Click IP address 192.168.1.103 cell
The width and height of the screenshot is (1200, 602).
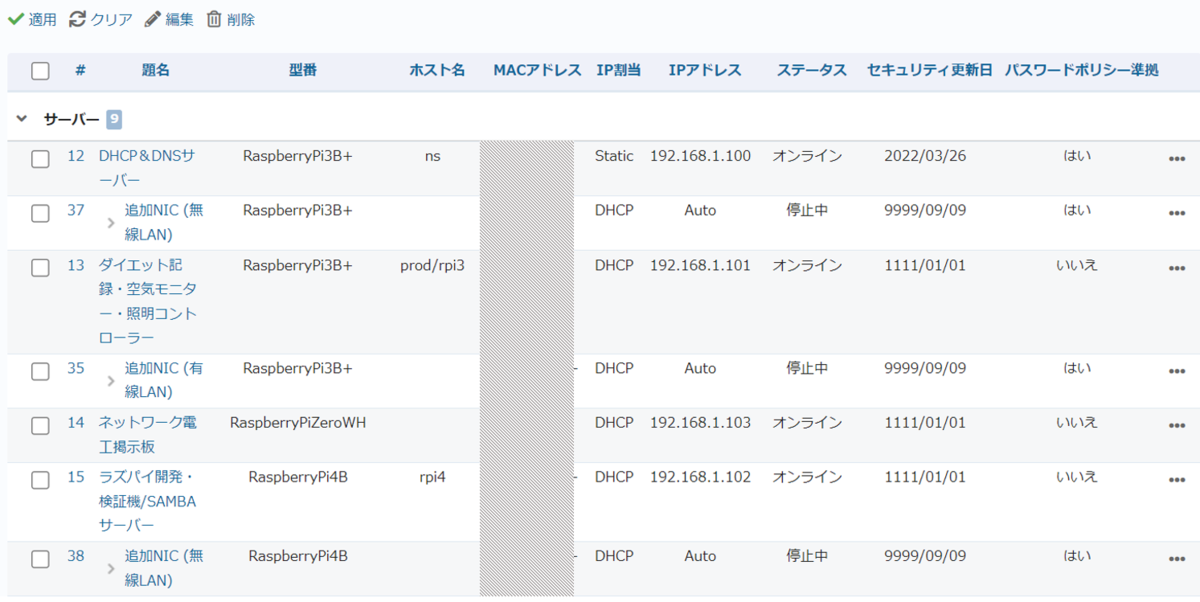[700, 422]
